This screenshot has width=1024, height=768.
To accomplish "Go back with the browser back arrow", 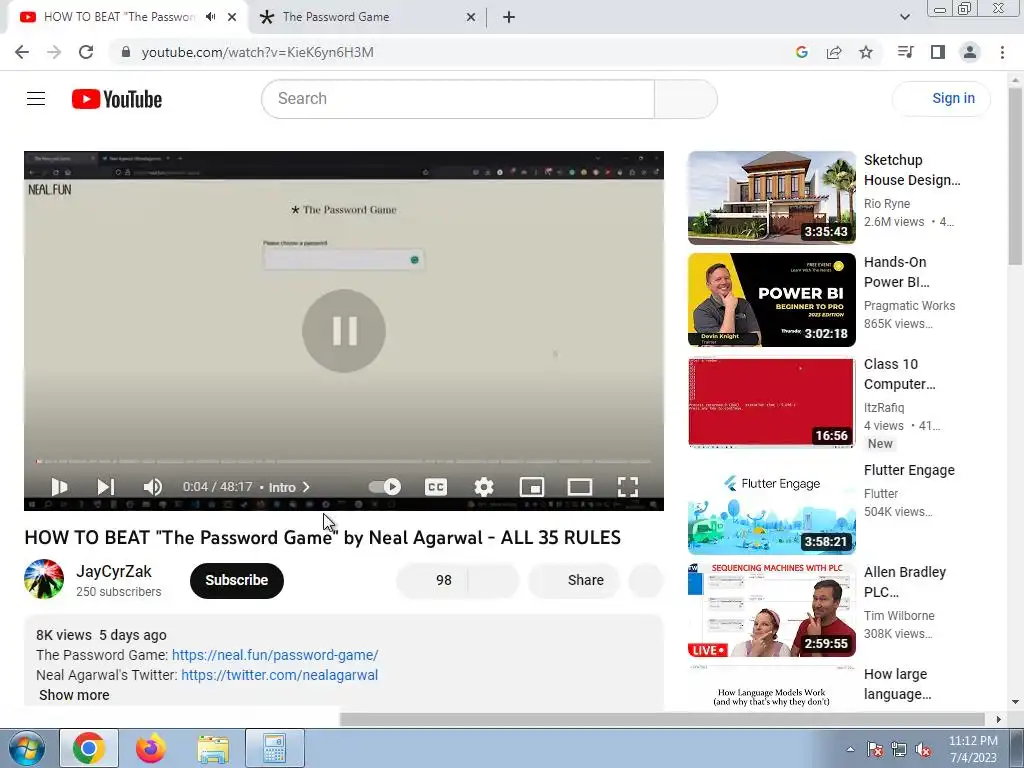I will [x=22, y=52].
